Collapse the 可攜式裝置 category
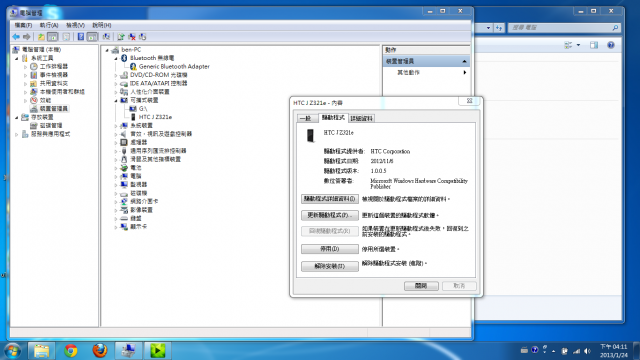 click(x=116, y=100)
